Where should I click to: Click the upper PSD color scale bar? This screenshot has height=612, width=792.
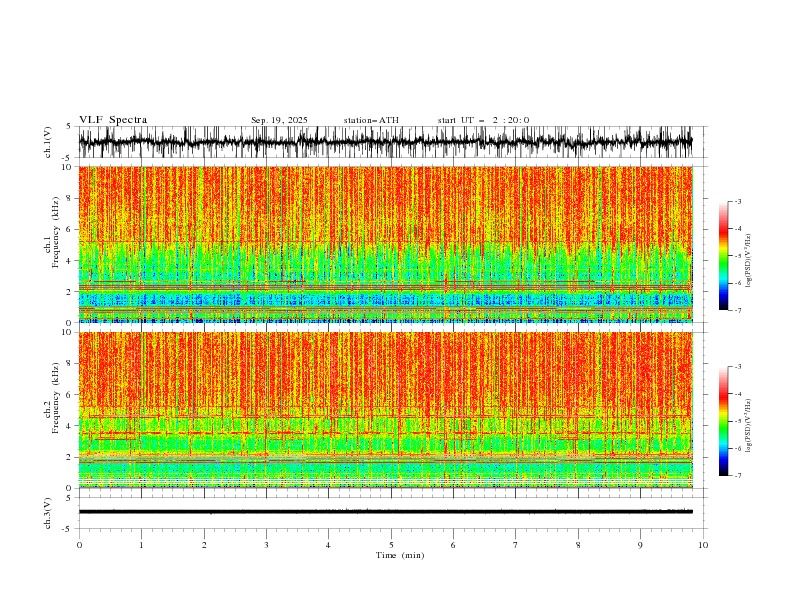click(723, 256)
